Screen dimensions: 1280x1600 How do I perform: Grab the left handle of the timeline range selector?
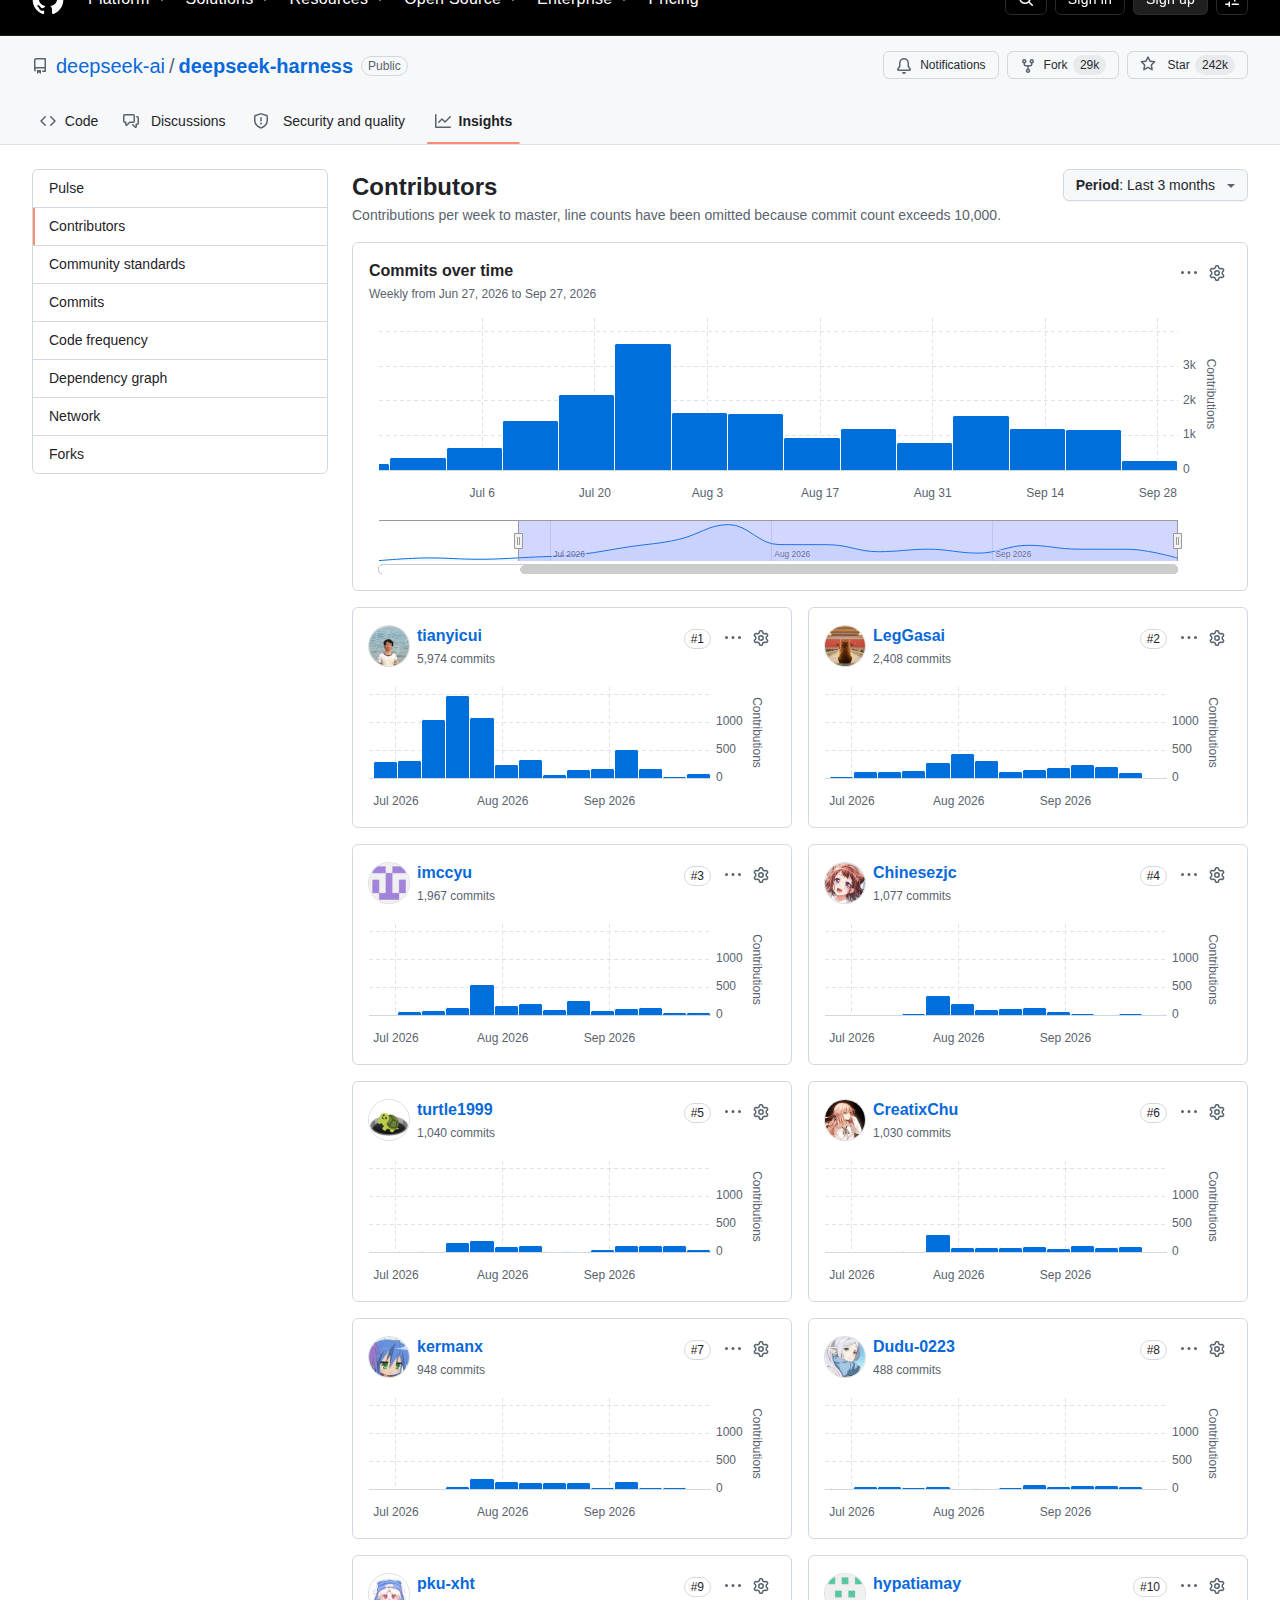coord(518,541)
